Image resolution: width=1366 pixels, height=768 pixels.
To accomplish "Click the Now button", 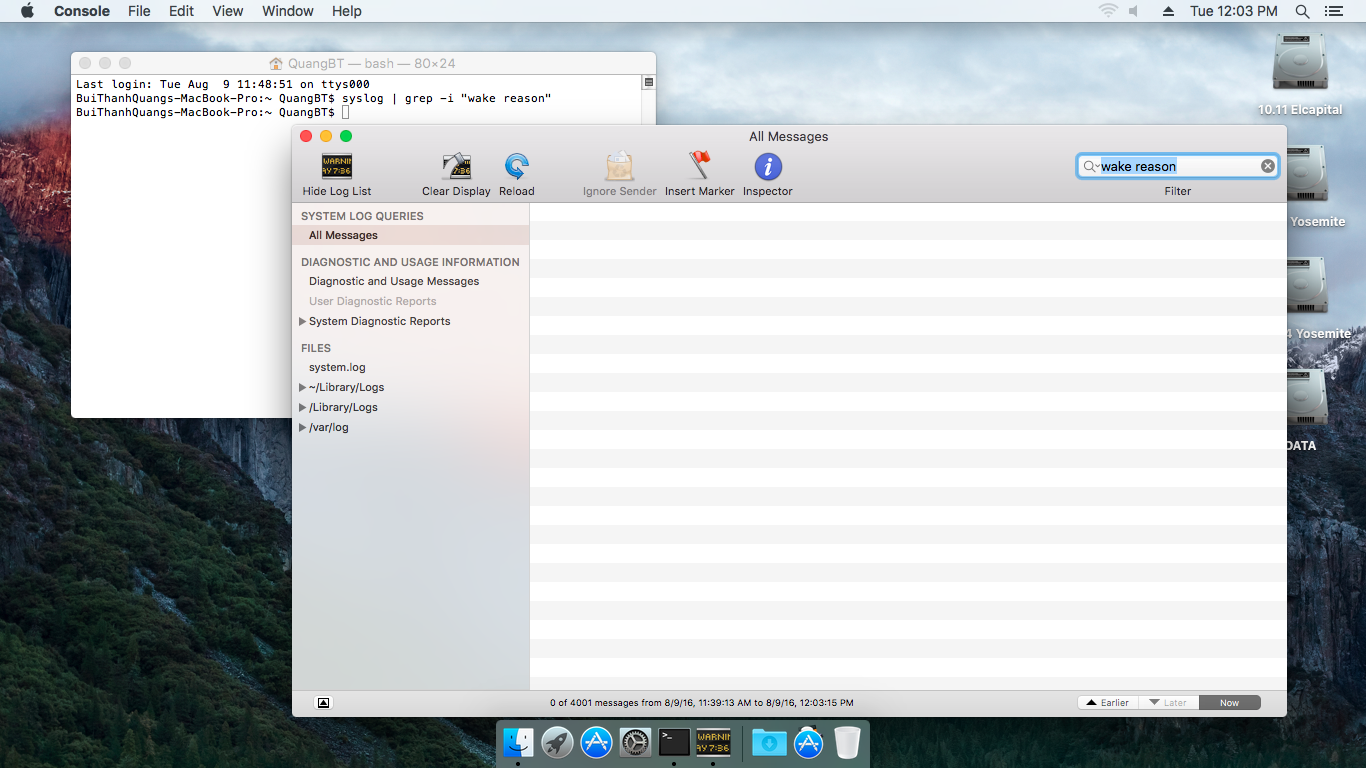I will pos(1229,703).
